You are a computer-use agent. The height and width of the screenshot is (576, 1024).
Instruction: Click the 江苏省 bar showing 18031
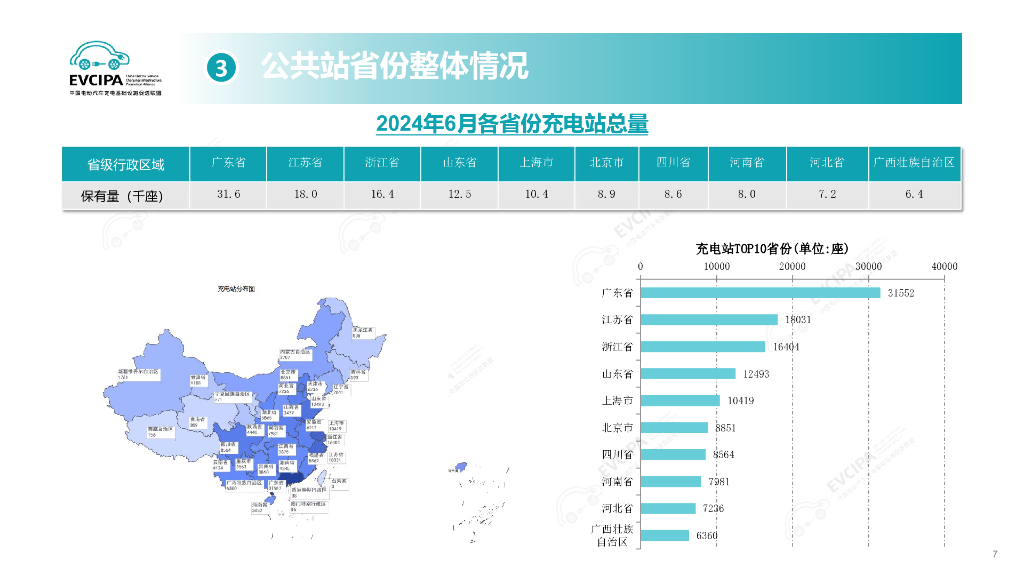click(711, 321)
